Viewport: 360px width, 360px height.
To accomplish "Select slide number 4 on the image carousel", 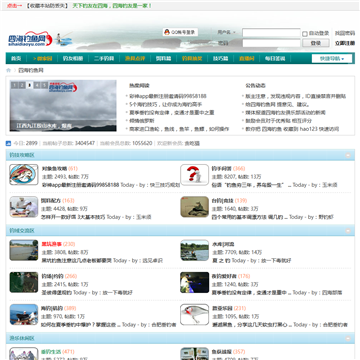I will [37, 85].
